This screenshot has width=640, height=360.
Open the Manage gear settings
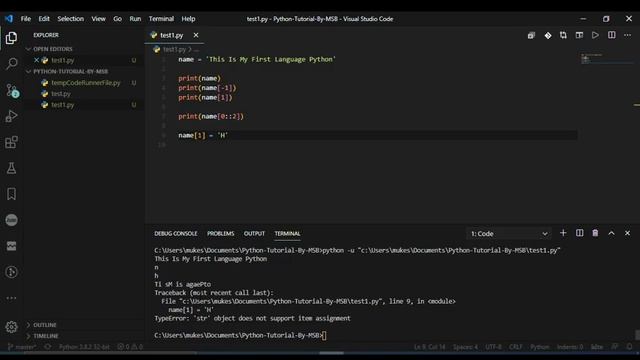click(x=11, y=327)
